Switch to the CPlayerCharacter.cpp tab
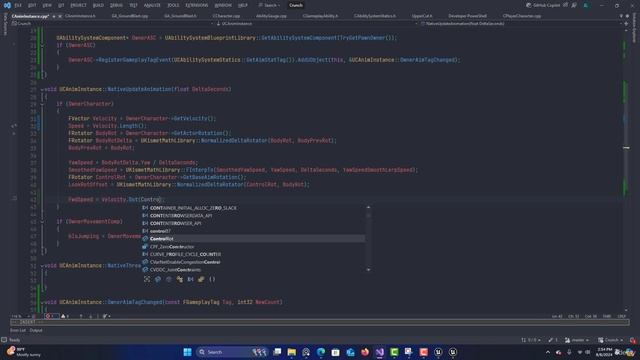Viewport: 640px width, 360px height. [x=522, y=16]
